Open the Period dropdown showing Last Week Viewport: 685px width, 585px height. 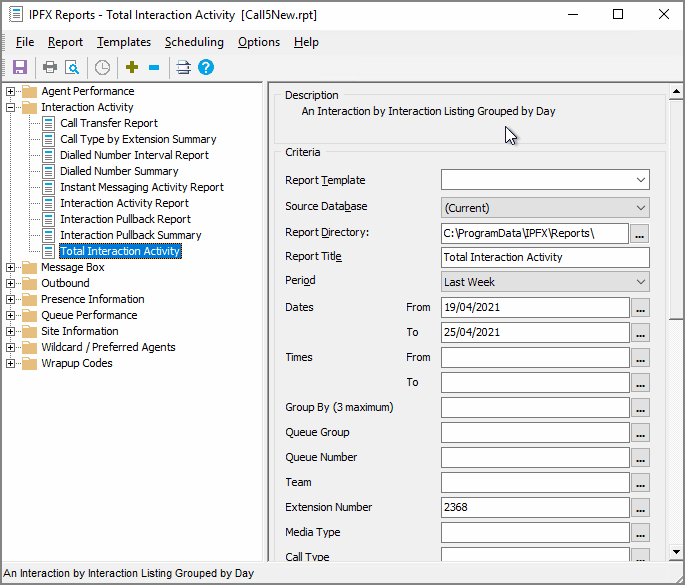tap(640, 282)
